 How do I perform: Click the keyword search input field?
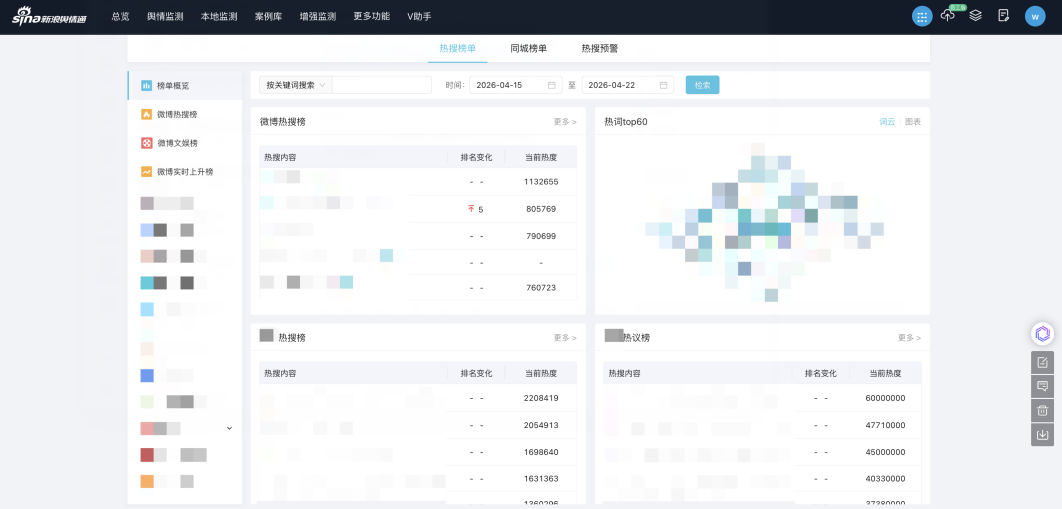tap(381, 85)
